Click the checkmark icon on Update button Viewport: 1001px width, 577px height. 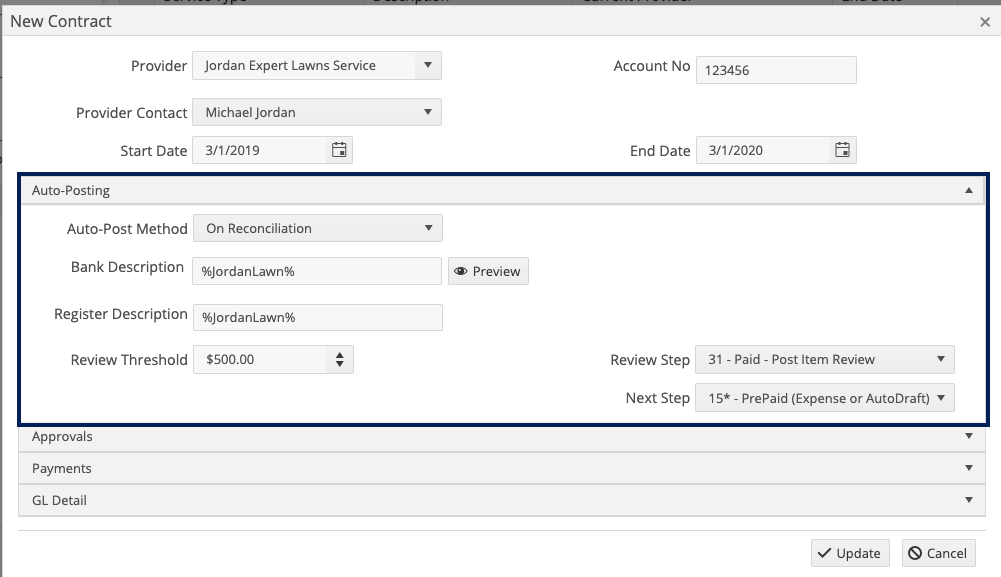tap(825, 552)
